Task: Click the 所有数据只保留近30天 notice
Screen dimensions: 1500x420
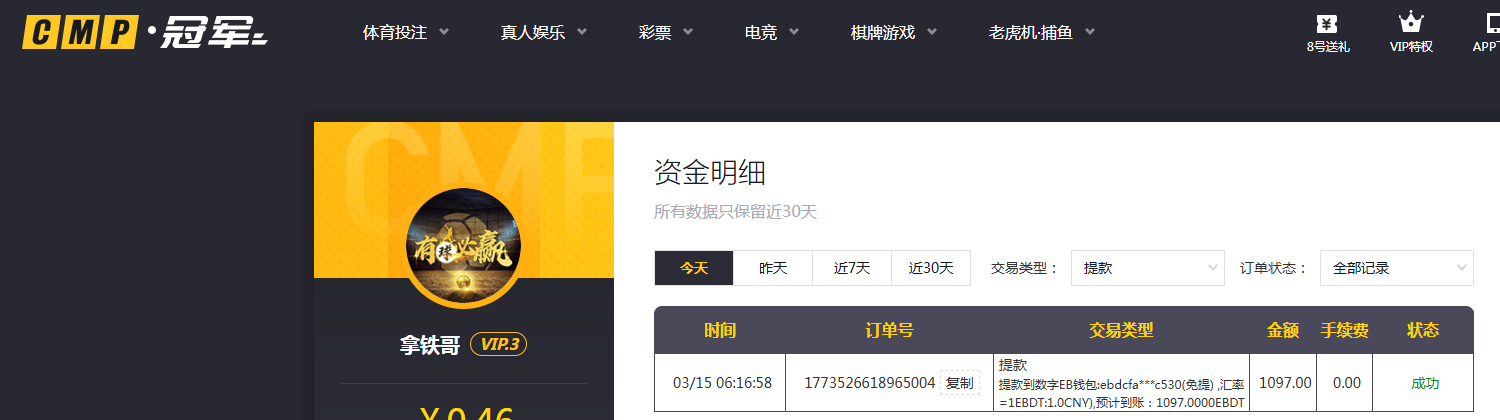Action: [x=735, y=212]
